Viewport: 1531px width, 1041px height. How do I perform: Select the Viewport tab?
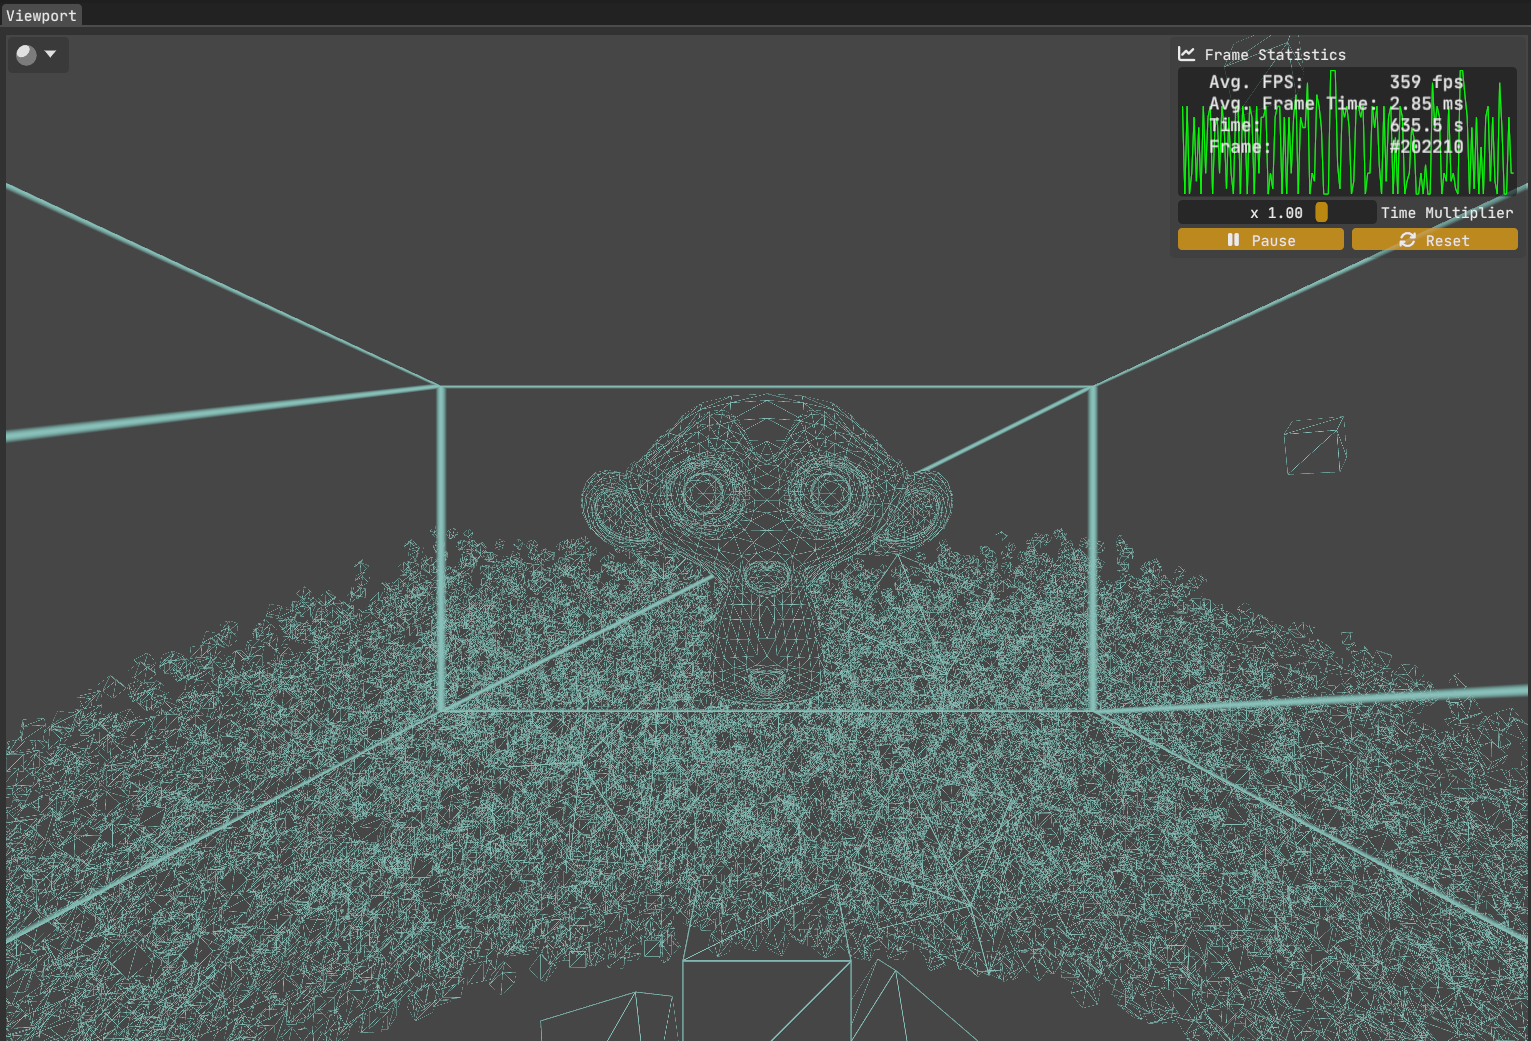click(41, 15)
